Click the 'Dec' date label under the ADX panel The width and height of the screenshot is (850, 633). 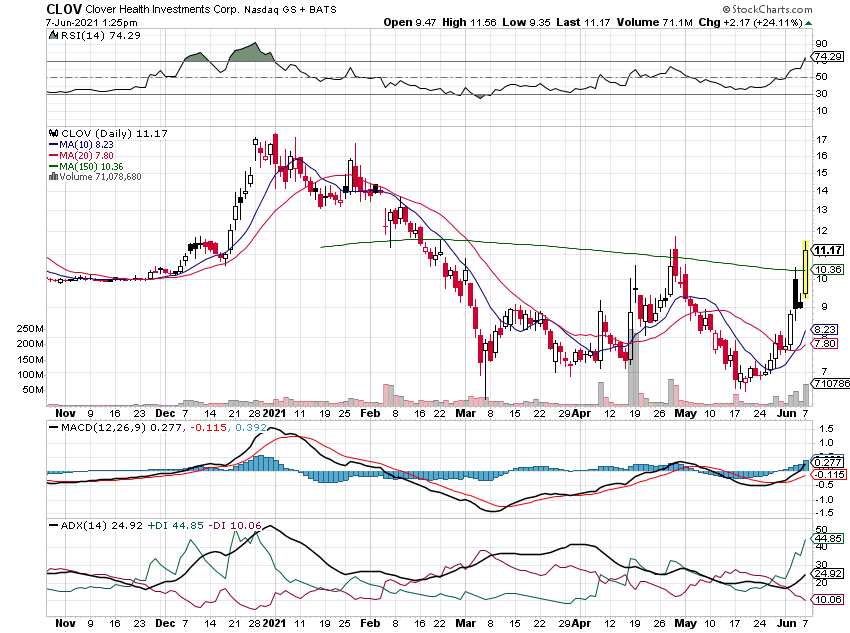pyautogui.click(x=165, y=624)
